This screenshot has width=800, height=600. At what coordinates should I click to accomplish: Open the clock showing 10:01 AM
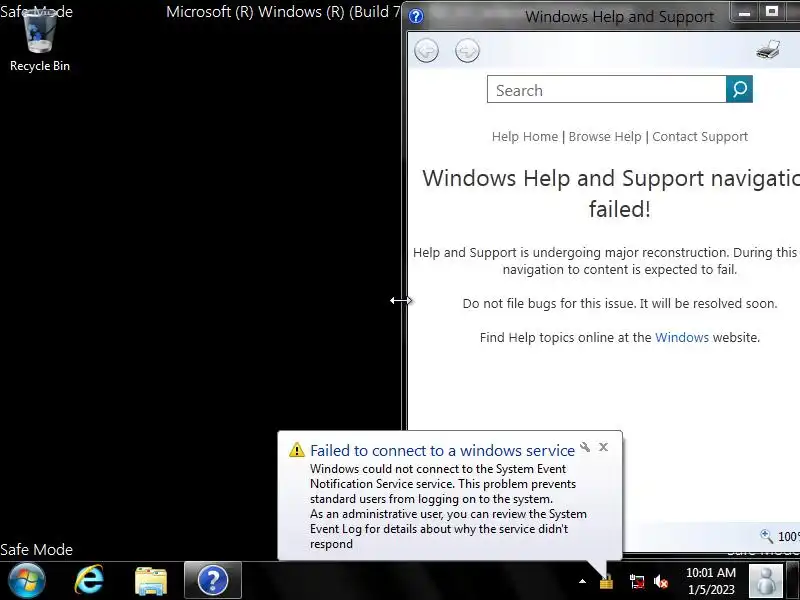[711, 581]
